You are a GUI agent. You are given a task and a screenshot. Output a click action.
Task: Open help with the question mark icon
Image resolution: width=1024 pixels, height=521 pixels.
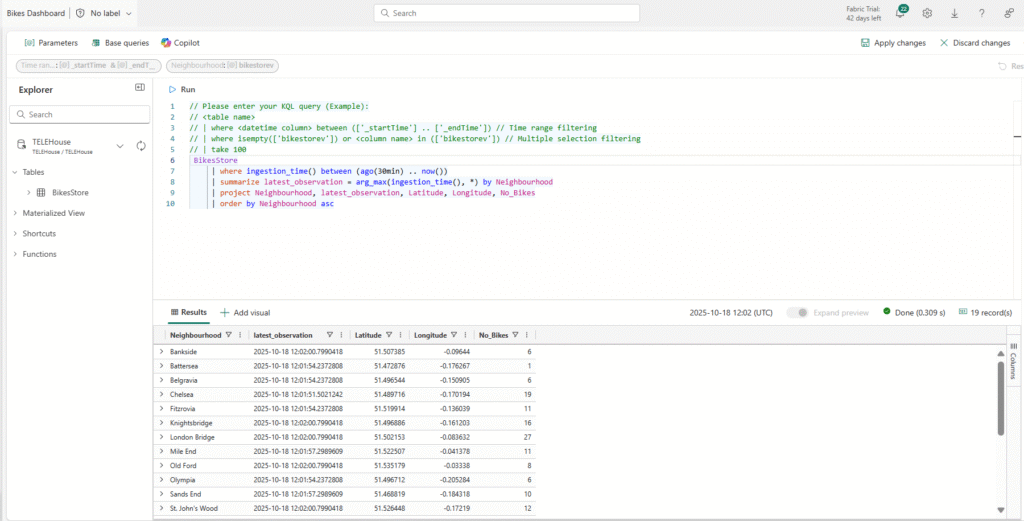click(x=981, y=13)
